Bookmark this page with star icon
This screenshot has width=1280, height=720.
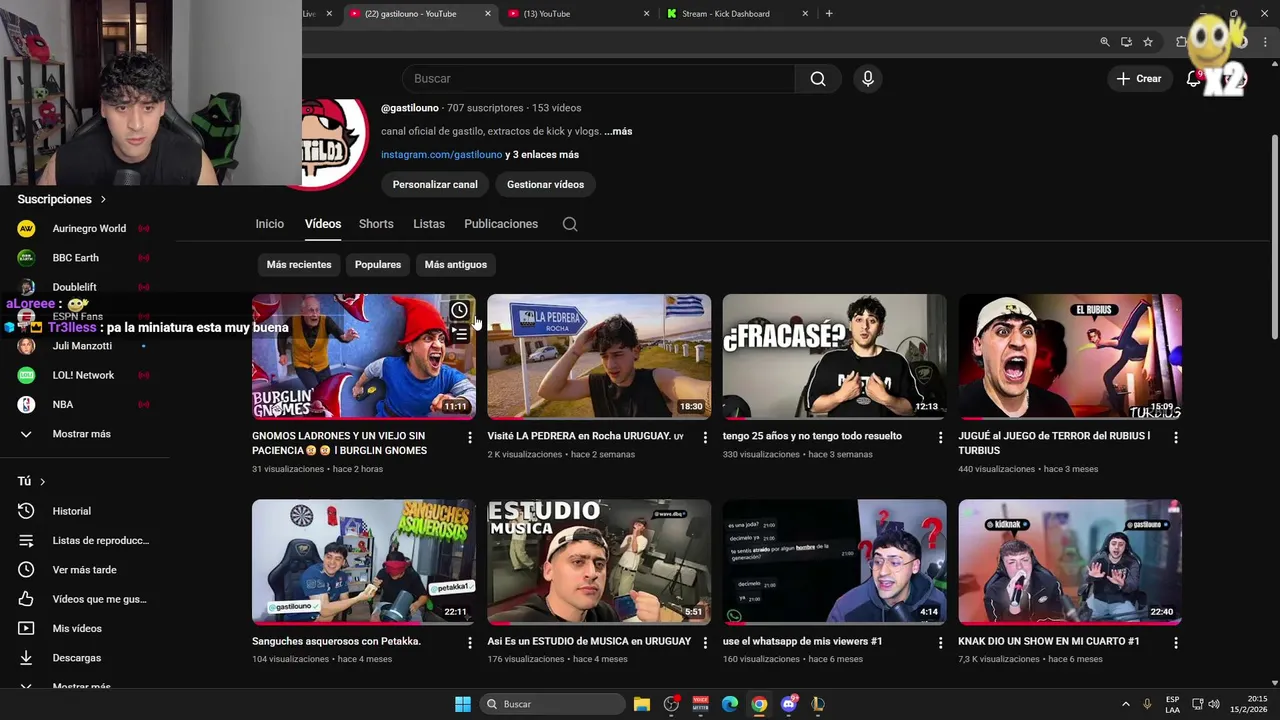1148,42
